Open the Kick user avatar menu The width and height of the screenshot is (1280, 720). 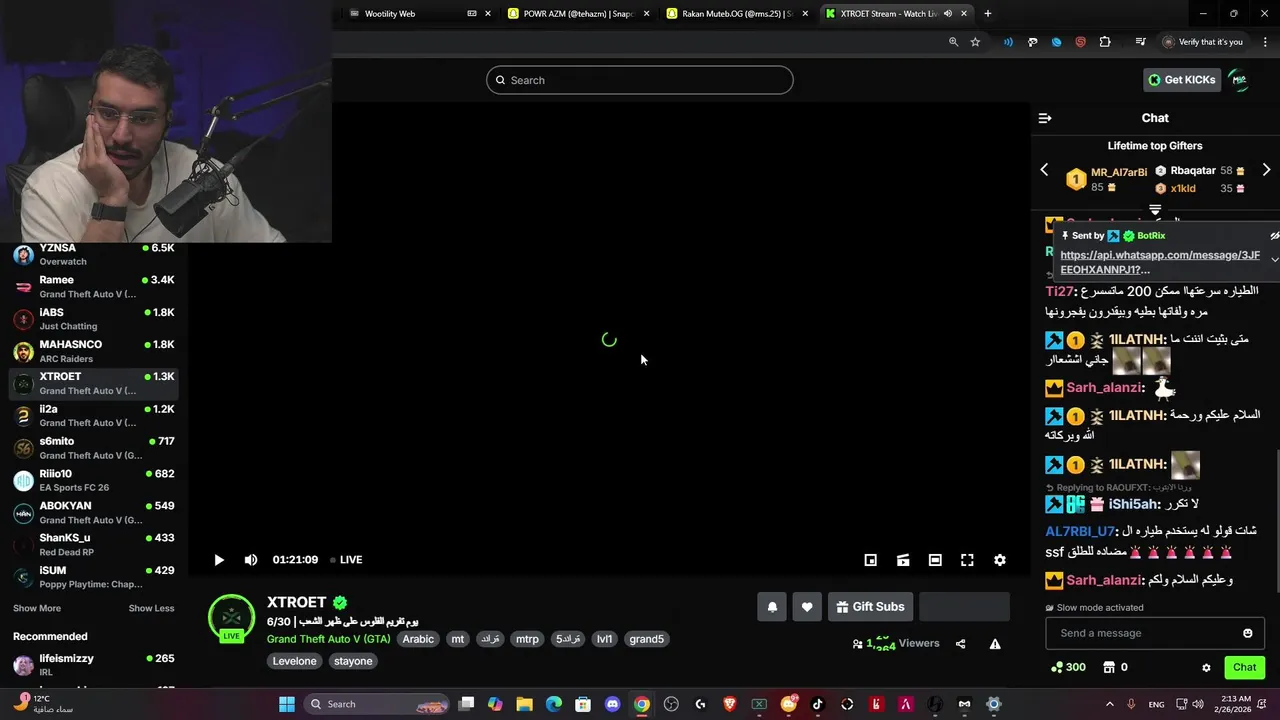pyautogui.click(x=1239, y=80)
